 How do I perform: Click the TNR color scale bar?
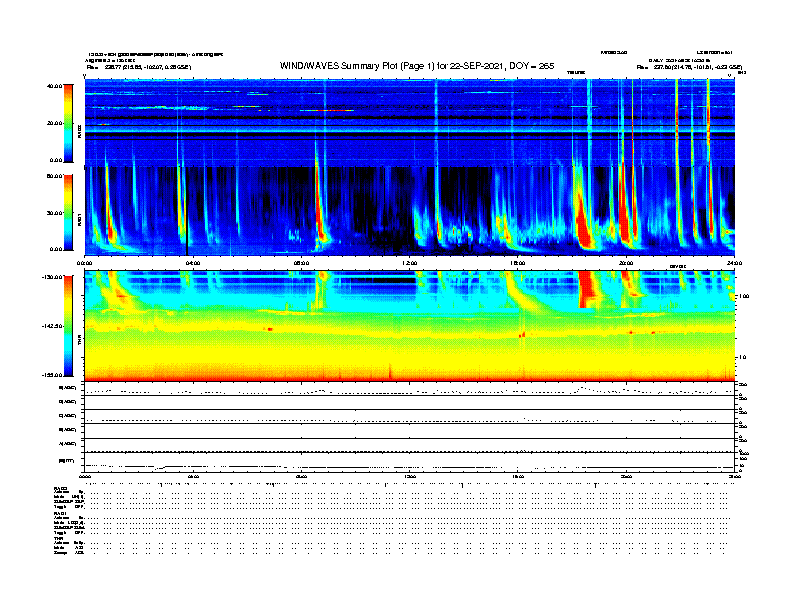[68, 326]
